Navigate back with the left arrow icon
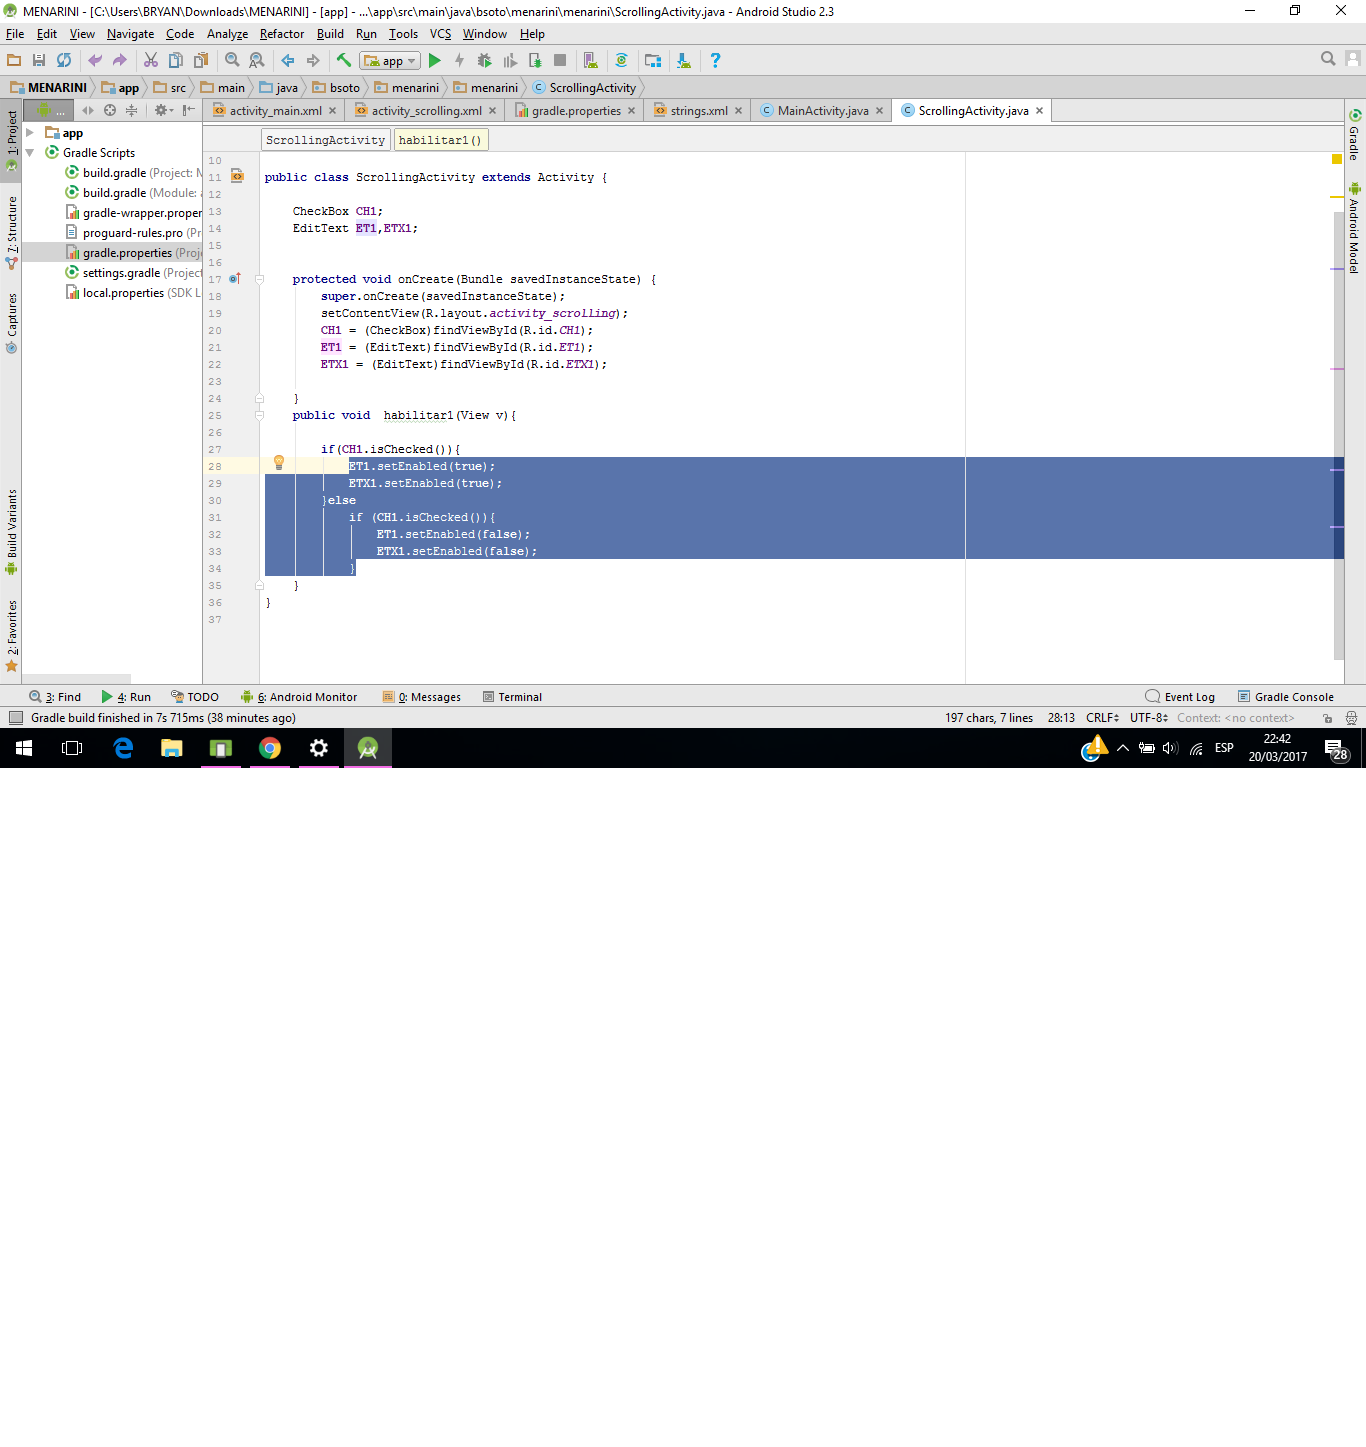 click(288, 61)
